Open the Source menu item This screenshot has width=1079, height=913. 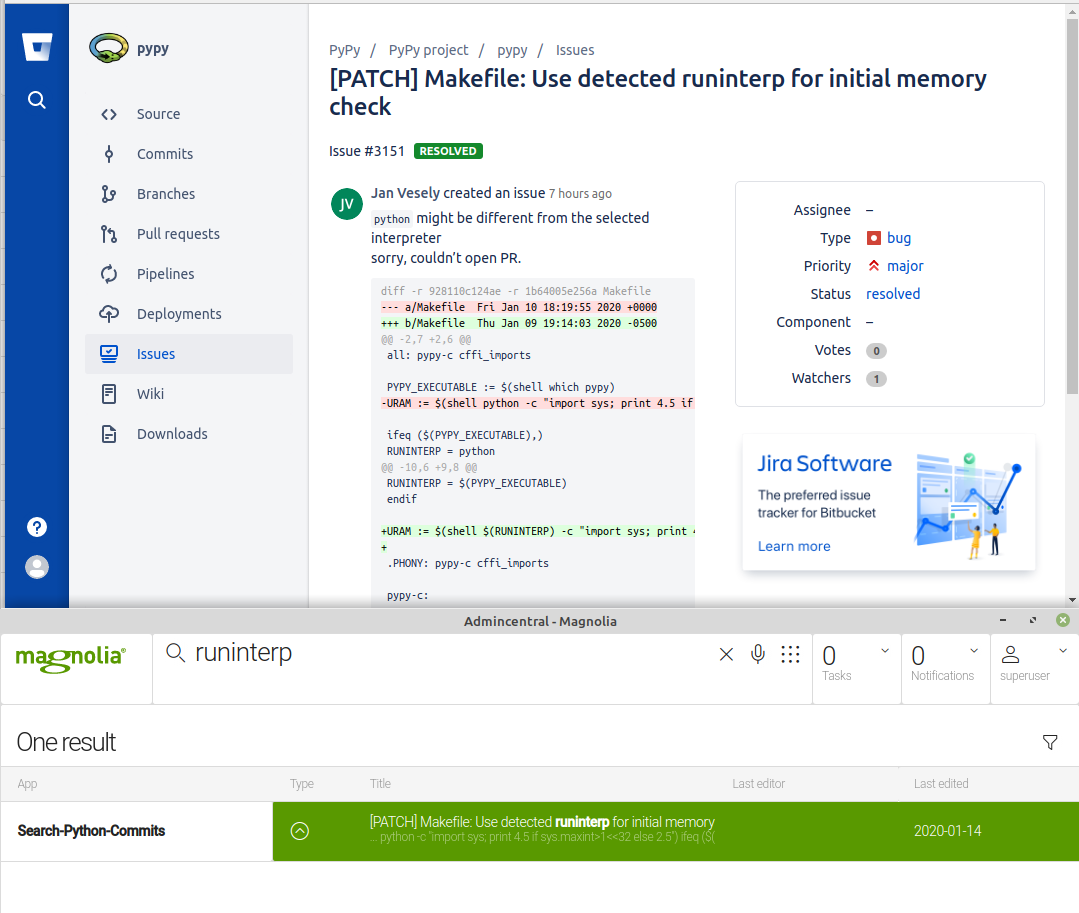[158, 114]
